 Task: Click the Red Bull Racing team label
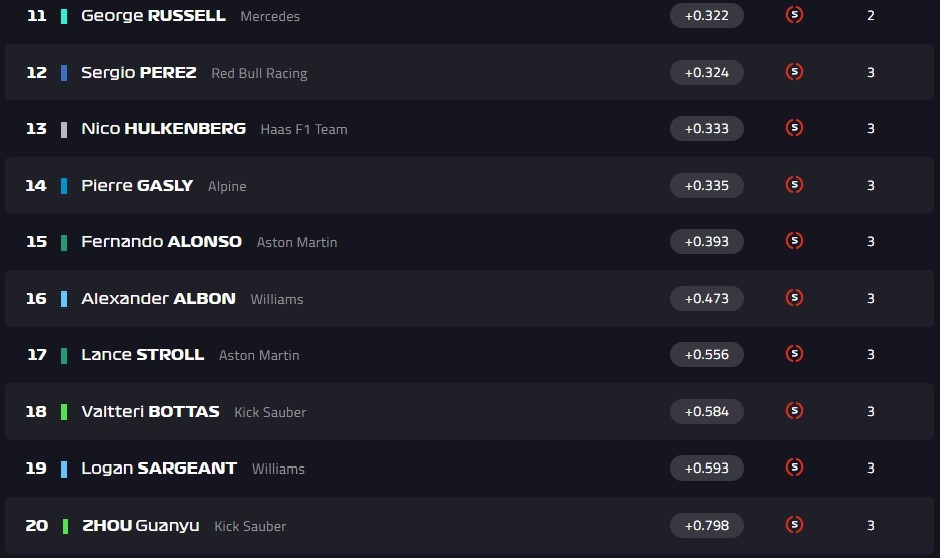pos(259,73)
